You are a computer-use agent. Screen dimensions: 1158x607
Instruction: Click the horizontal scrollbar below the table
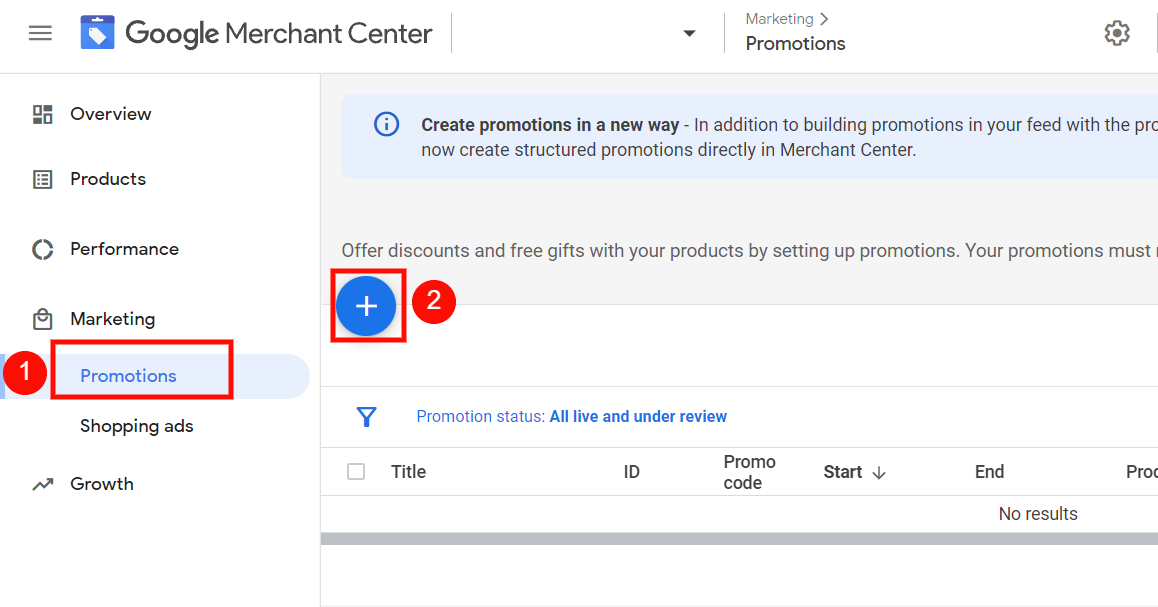tap(739, 539)
